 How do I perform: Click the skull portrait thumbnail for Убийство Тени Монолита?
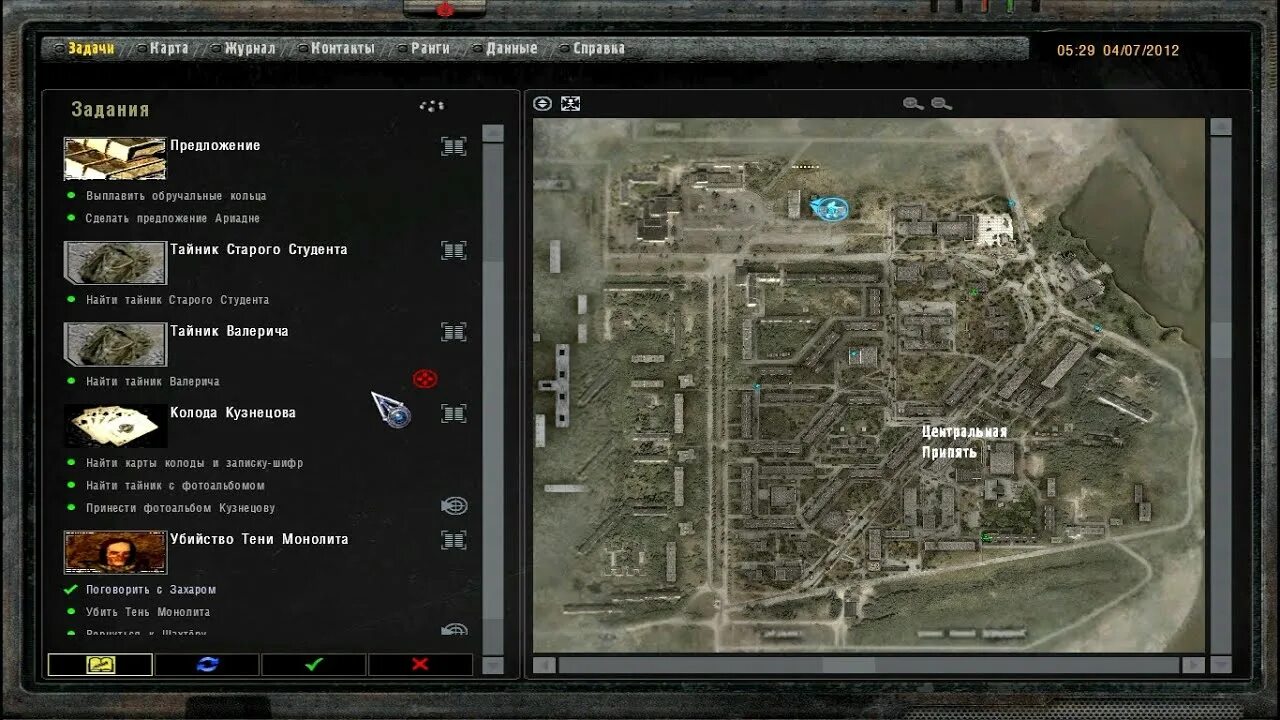pyautogui.click(x=115, y=552)
